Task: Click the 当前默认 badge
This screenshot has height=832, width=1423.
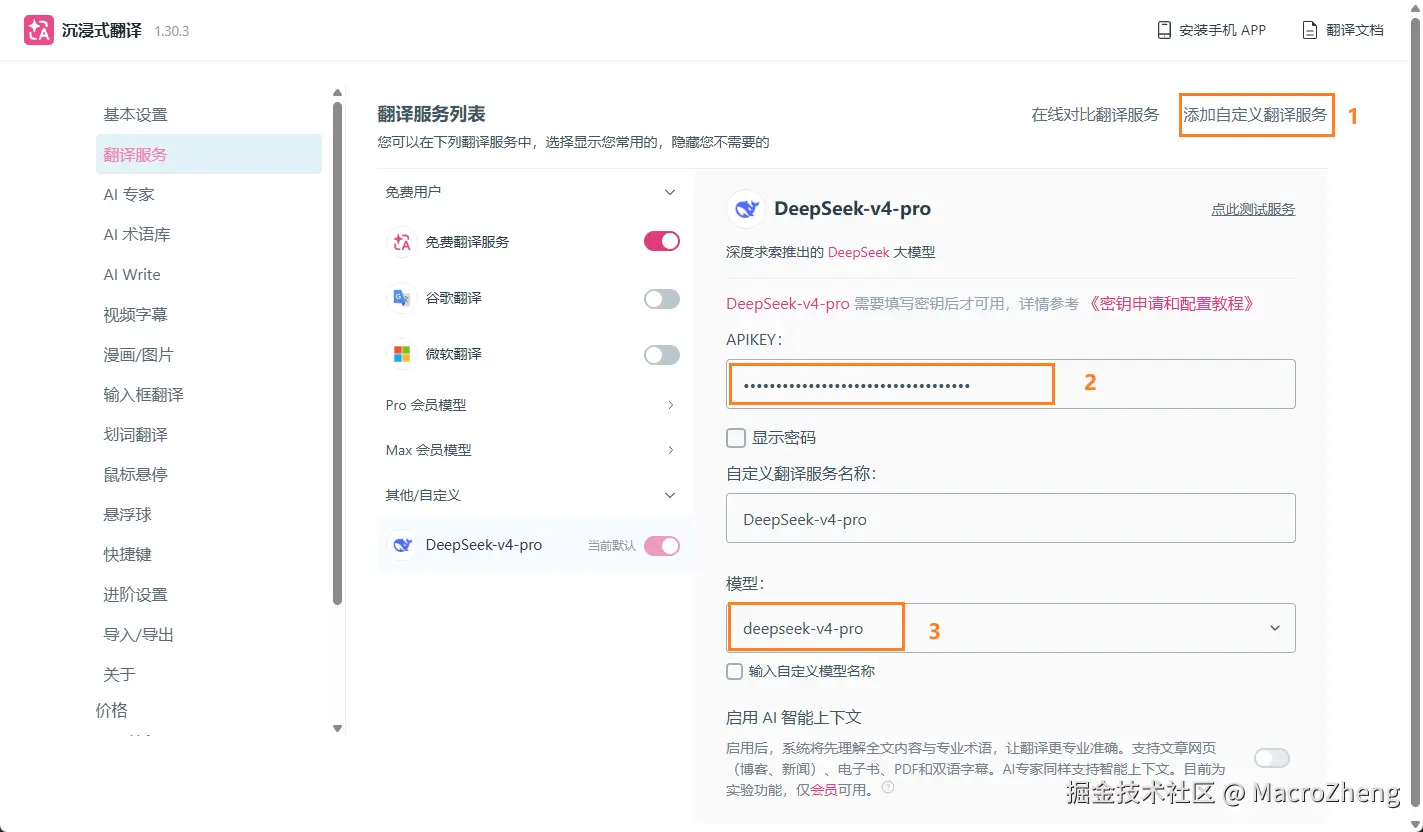Action: (x=611, y=546)
